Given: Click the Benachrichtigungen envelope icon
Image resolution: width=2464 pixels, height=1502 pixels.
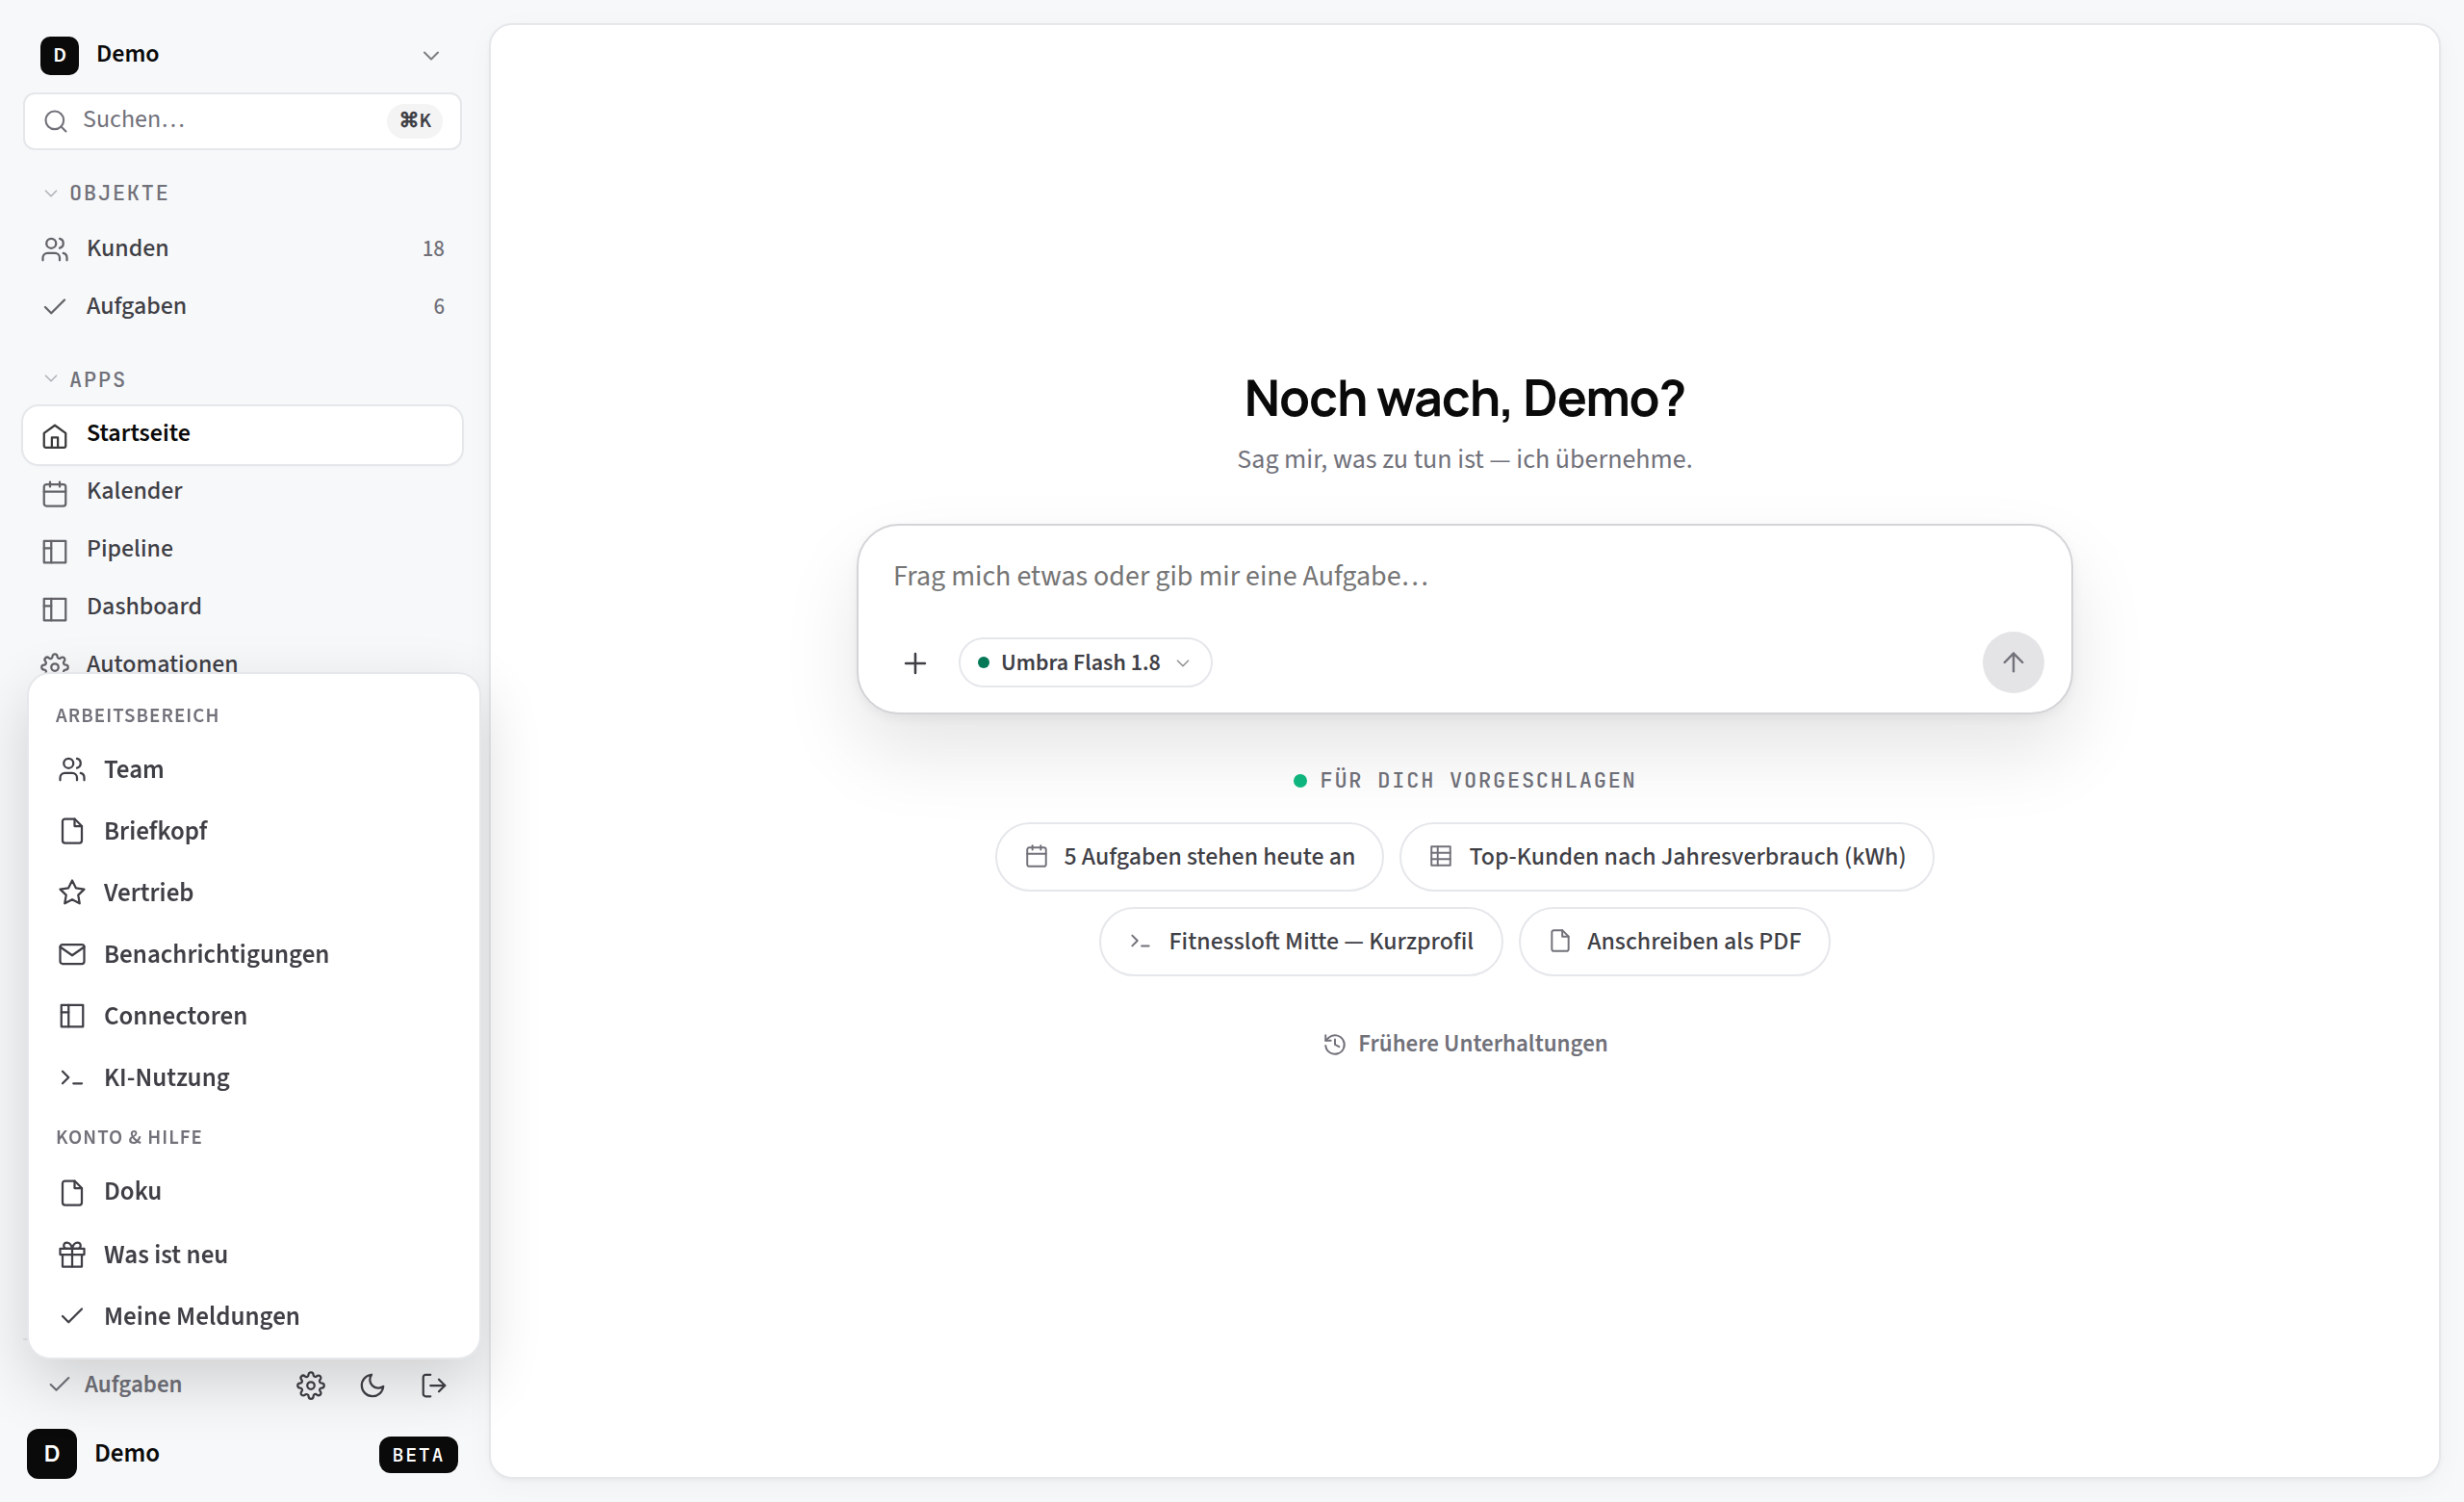Looking at the screenshot, I should 72,955.
